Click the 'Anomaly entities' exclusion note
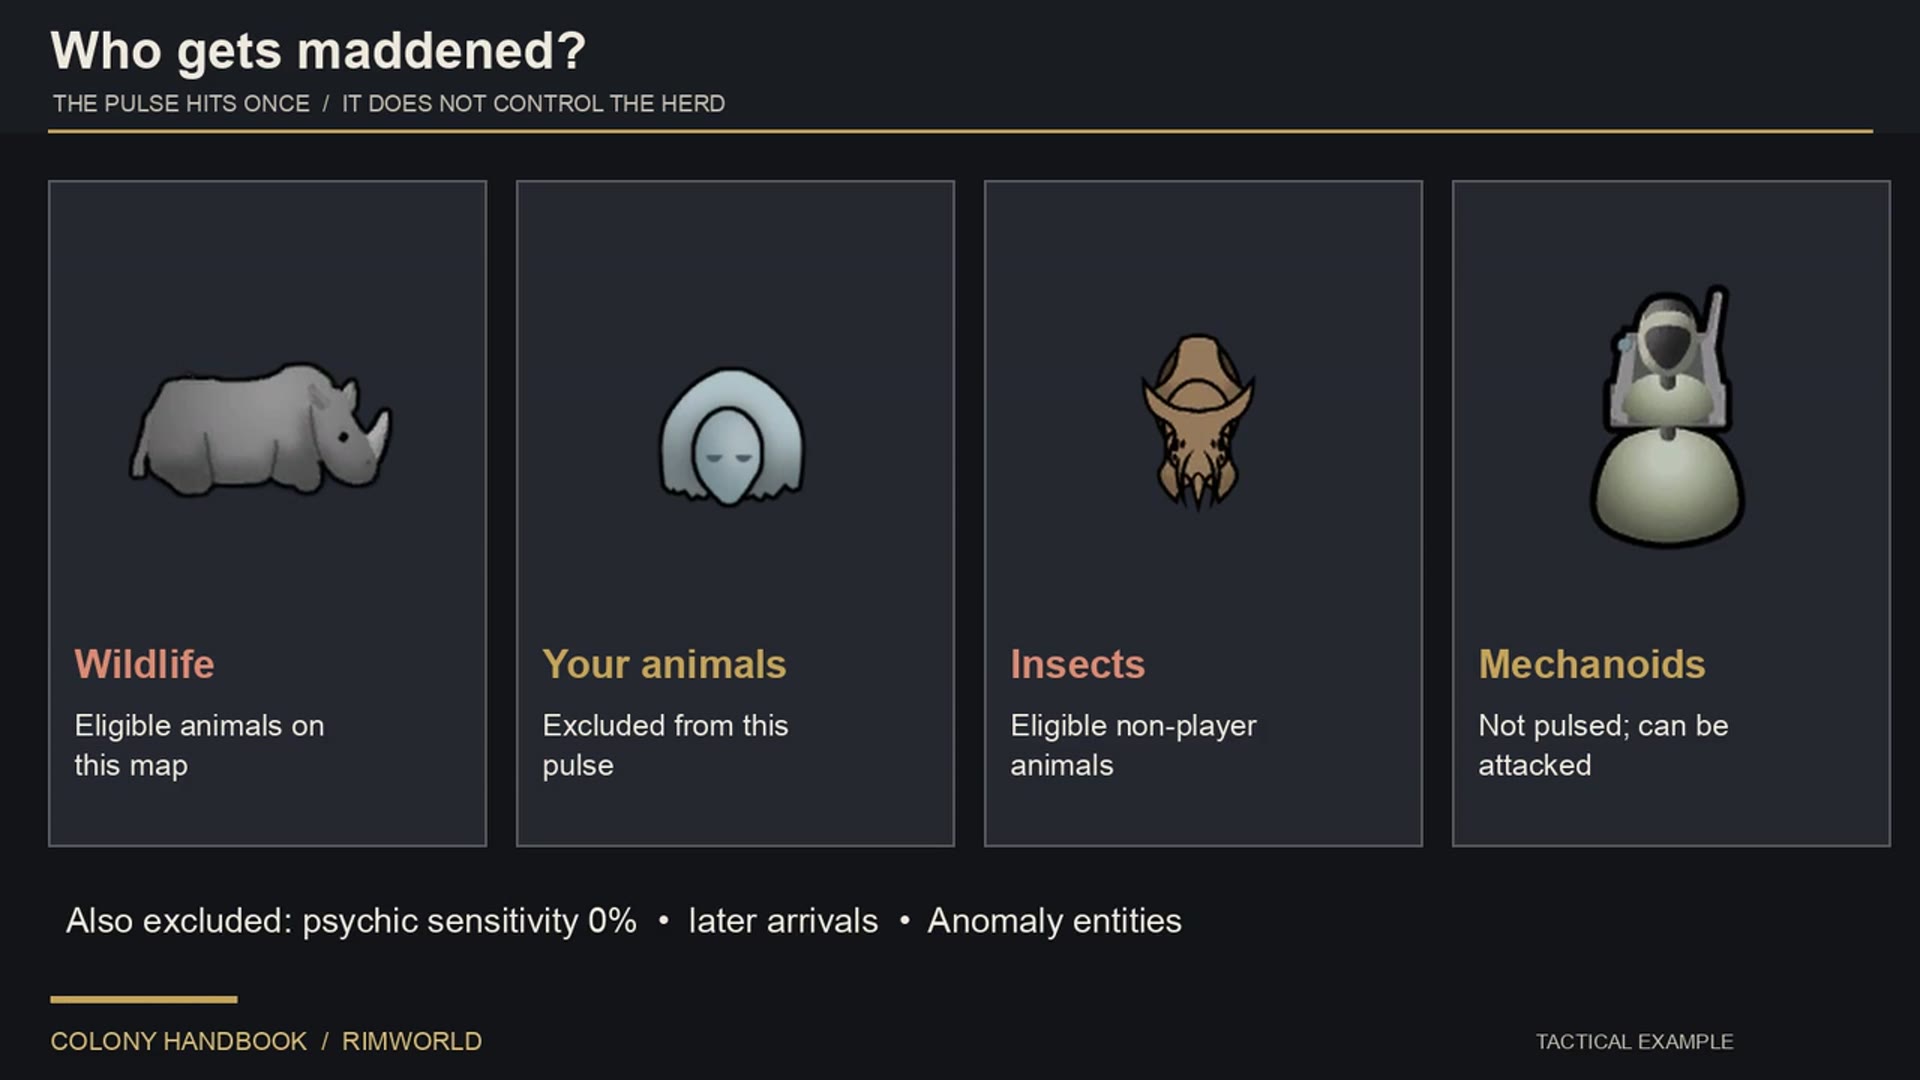 [1054, 920]
